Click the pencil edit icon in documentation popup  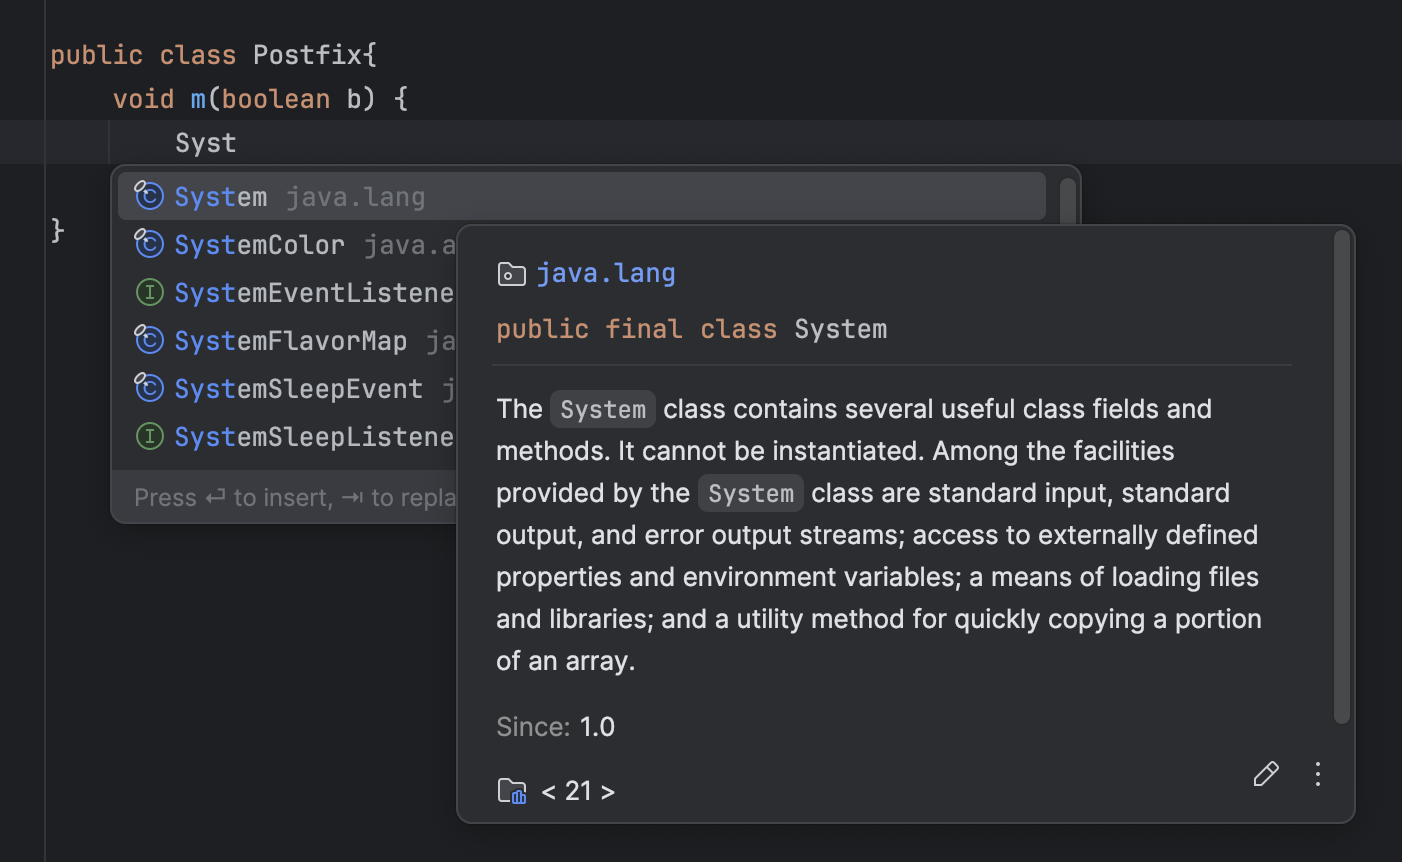pyautogui.click(x=1266, y=773)
